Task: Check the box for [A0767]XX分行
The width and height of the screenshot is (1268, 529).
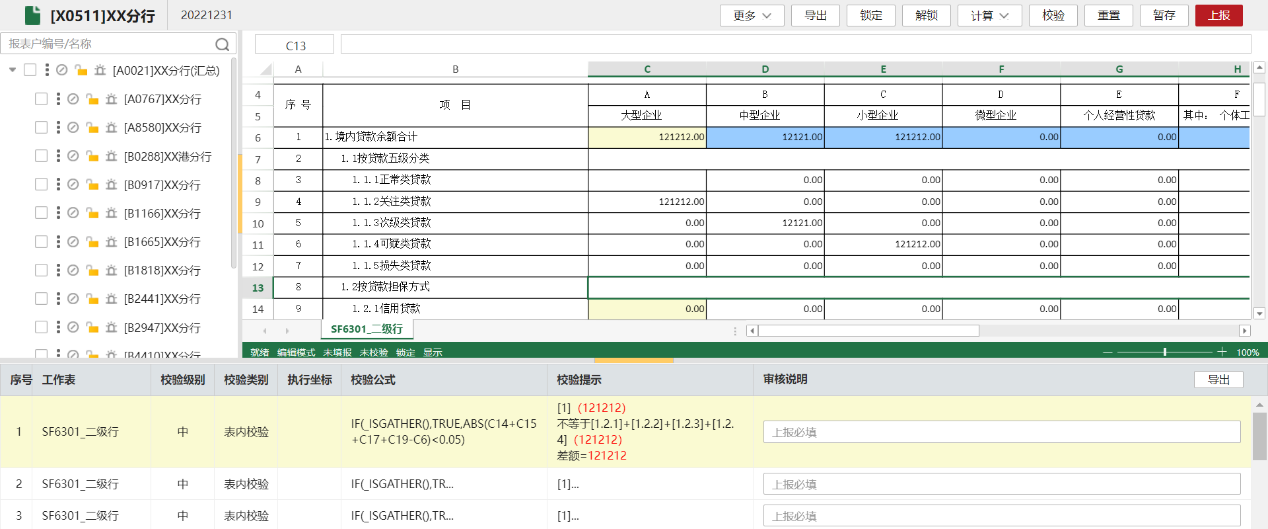Action: pos(41,99)
